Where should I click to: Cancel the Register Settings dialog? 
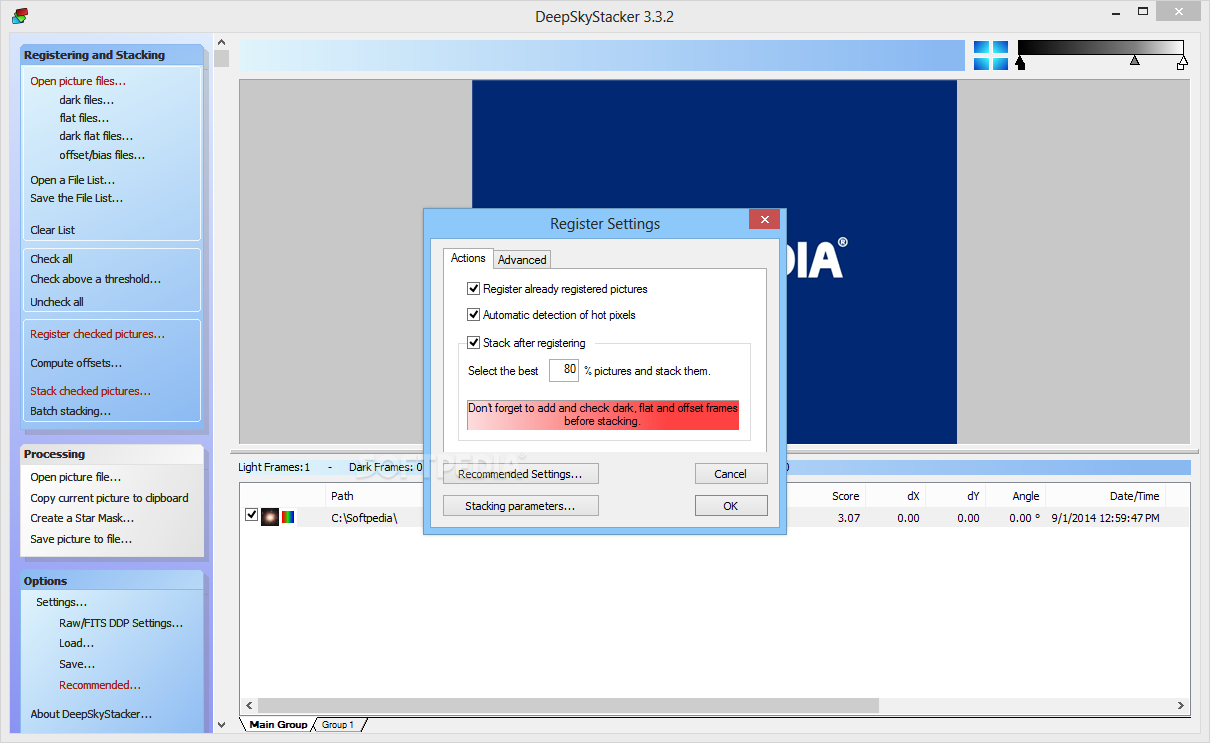[731, 474]
